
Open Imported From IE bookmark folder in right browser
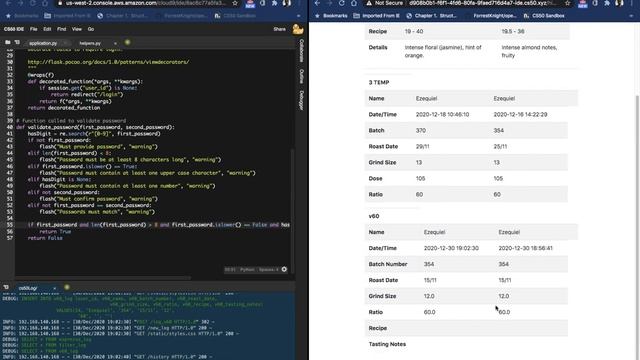click(376, 16)
